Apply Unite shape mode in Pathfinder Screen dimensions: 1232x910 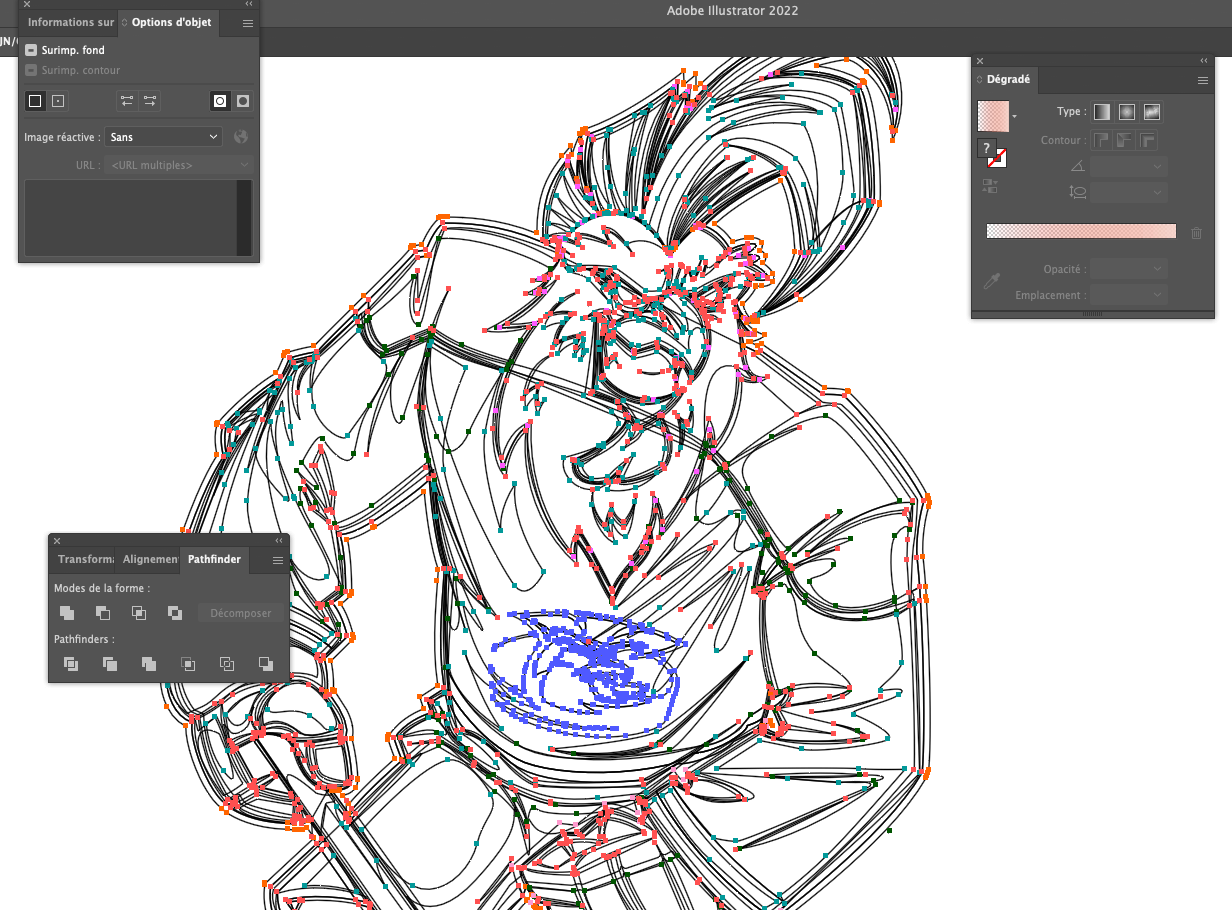[67, 613]
